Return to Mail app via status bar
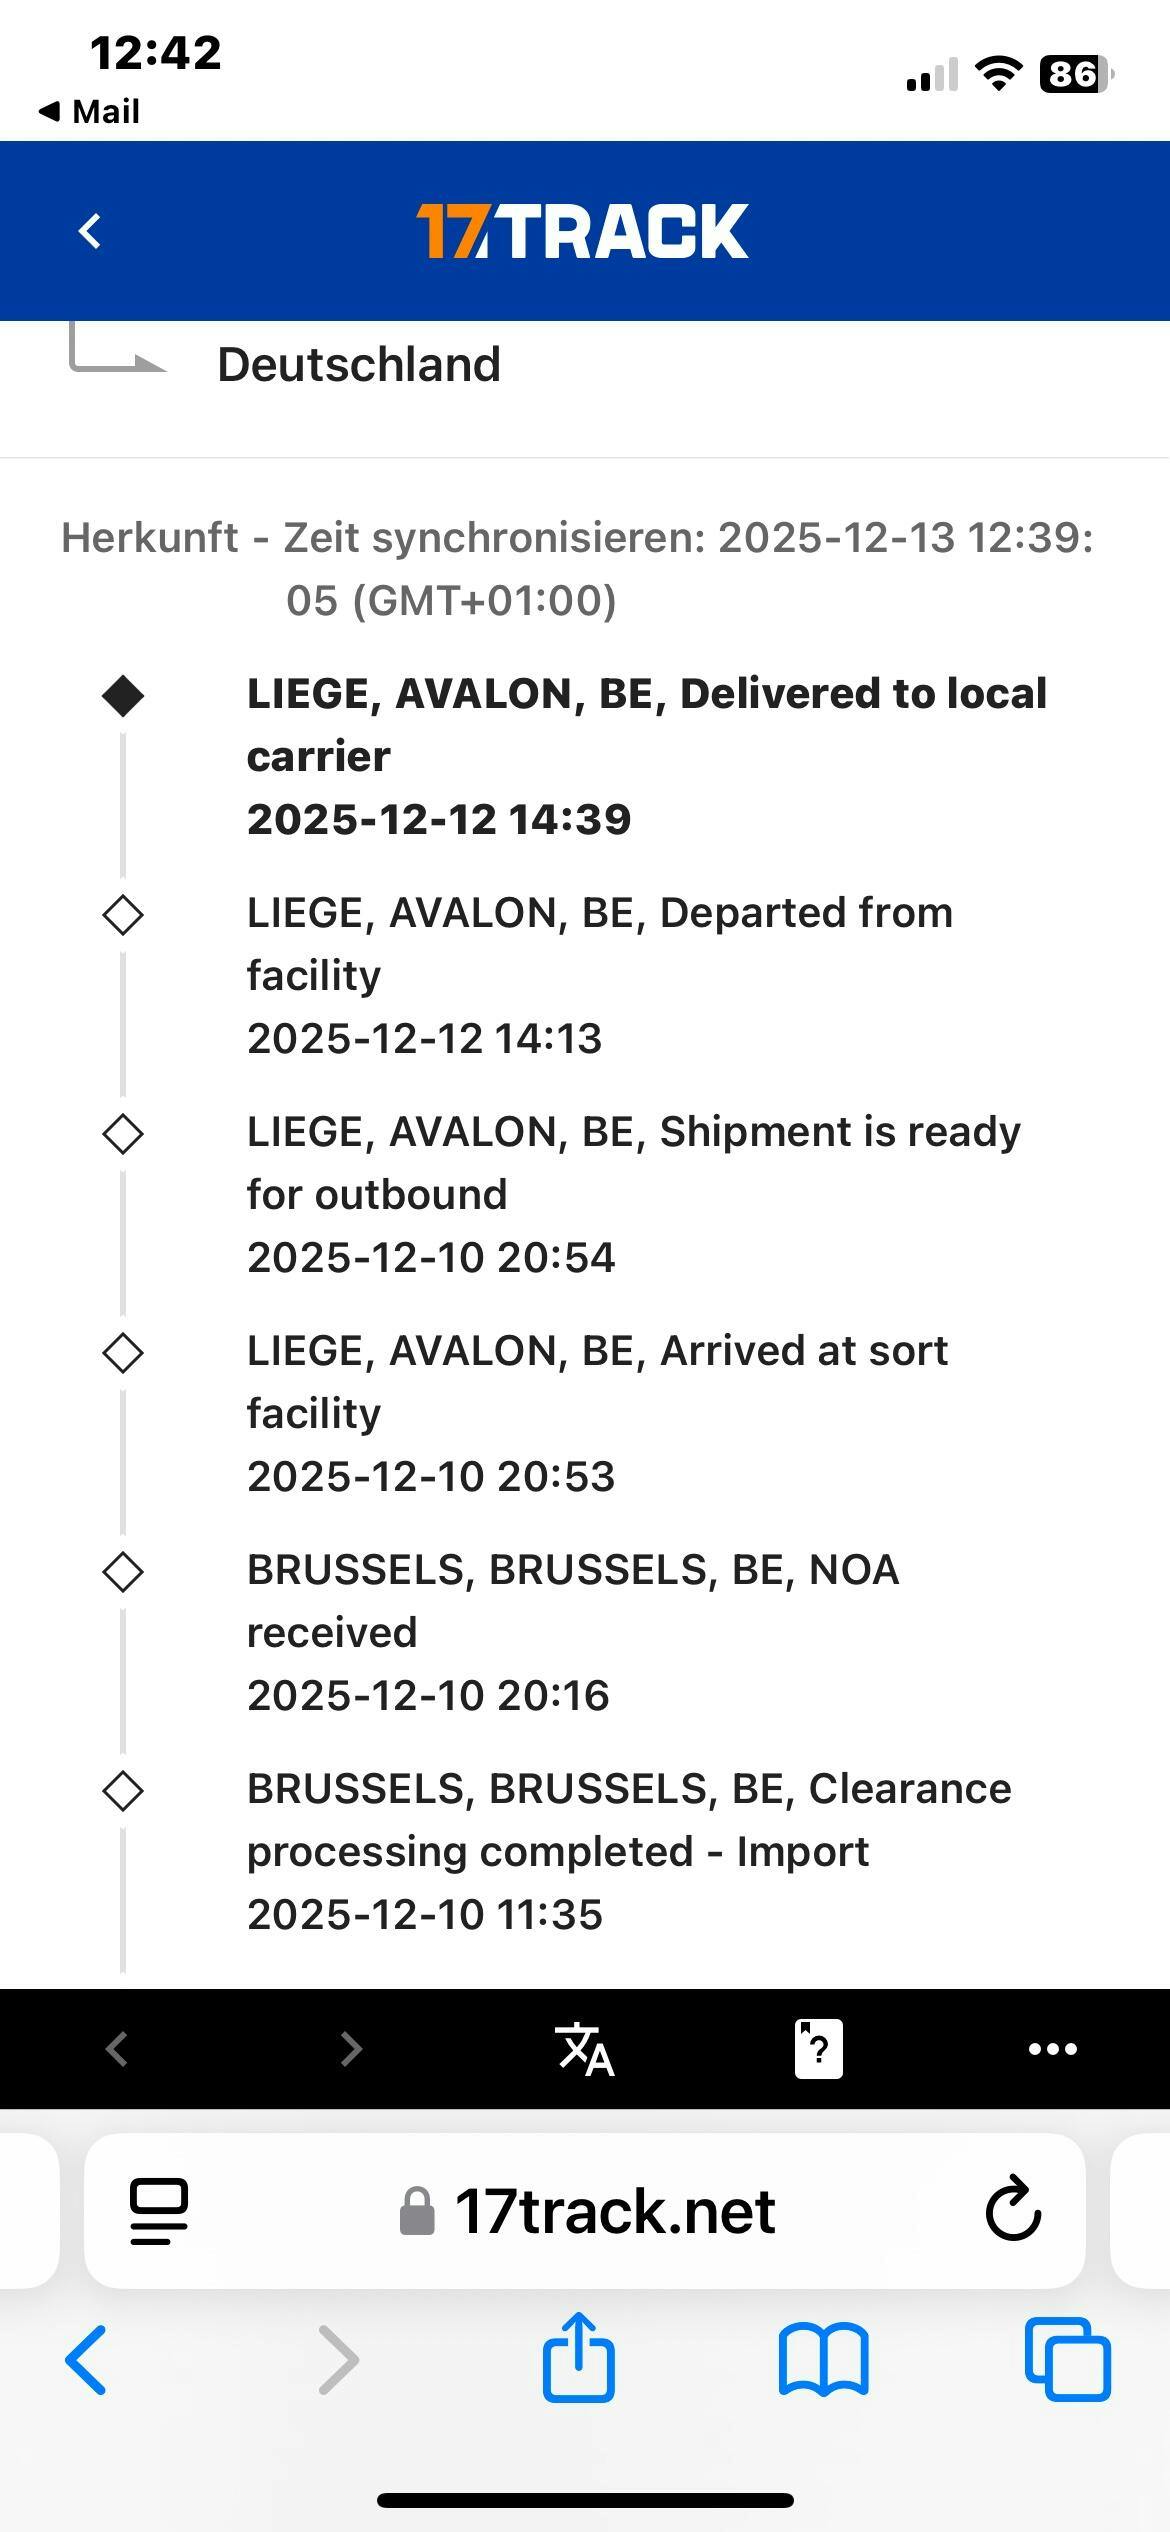The image size is (1170, 2532). click(x=90, y=111)
